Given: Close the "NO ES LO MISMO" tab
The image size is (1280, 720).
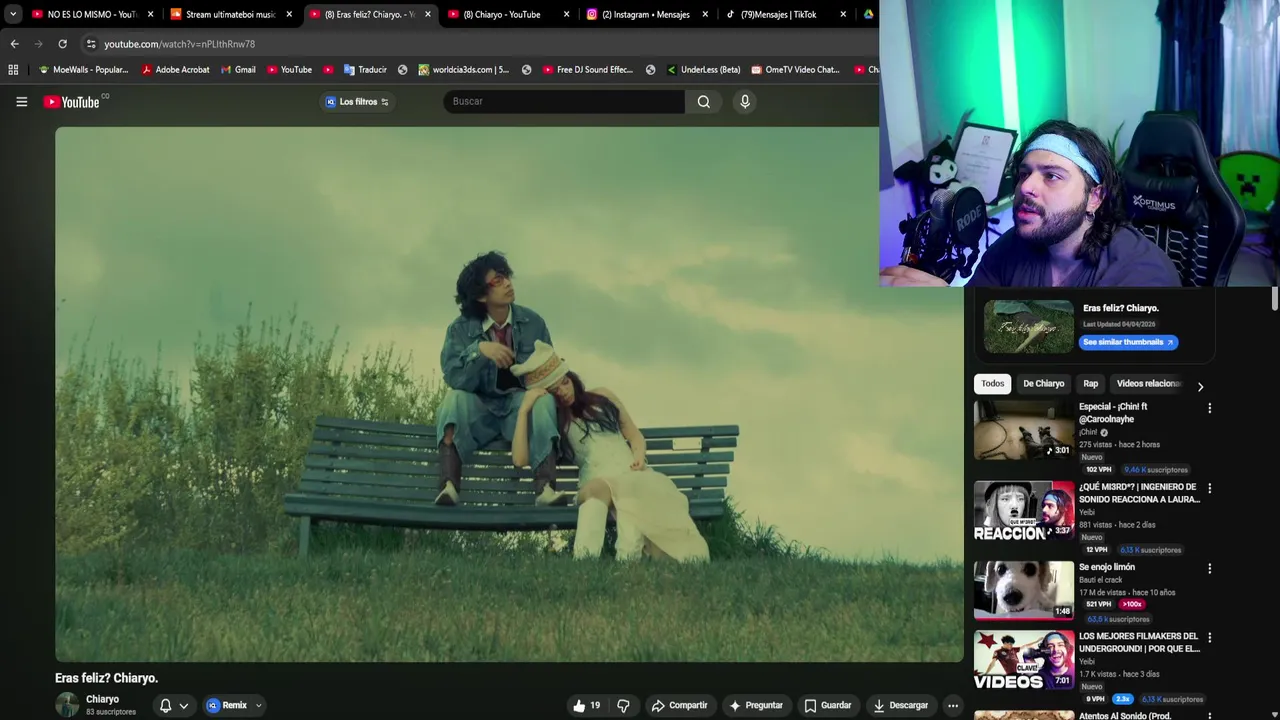Looking at the screenshot, I should point(151,14).
